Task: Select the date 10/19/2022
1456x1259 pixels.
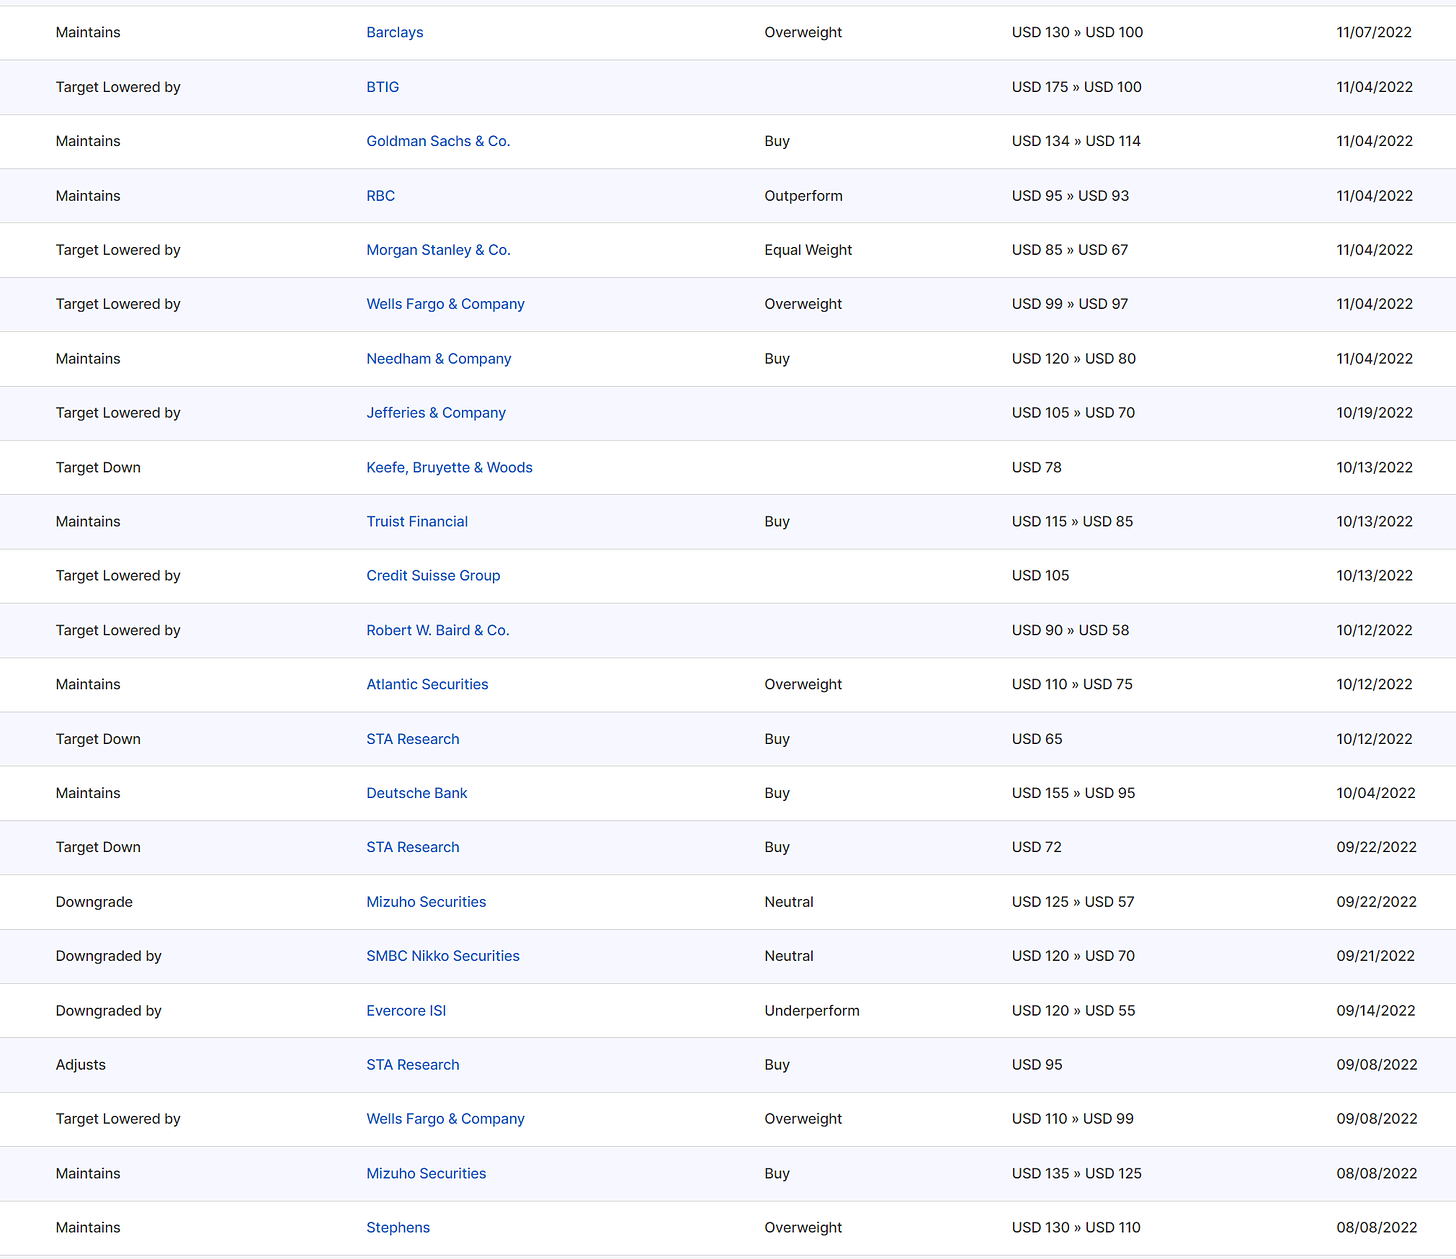Action: (1374, 412)
